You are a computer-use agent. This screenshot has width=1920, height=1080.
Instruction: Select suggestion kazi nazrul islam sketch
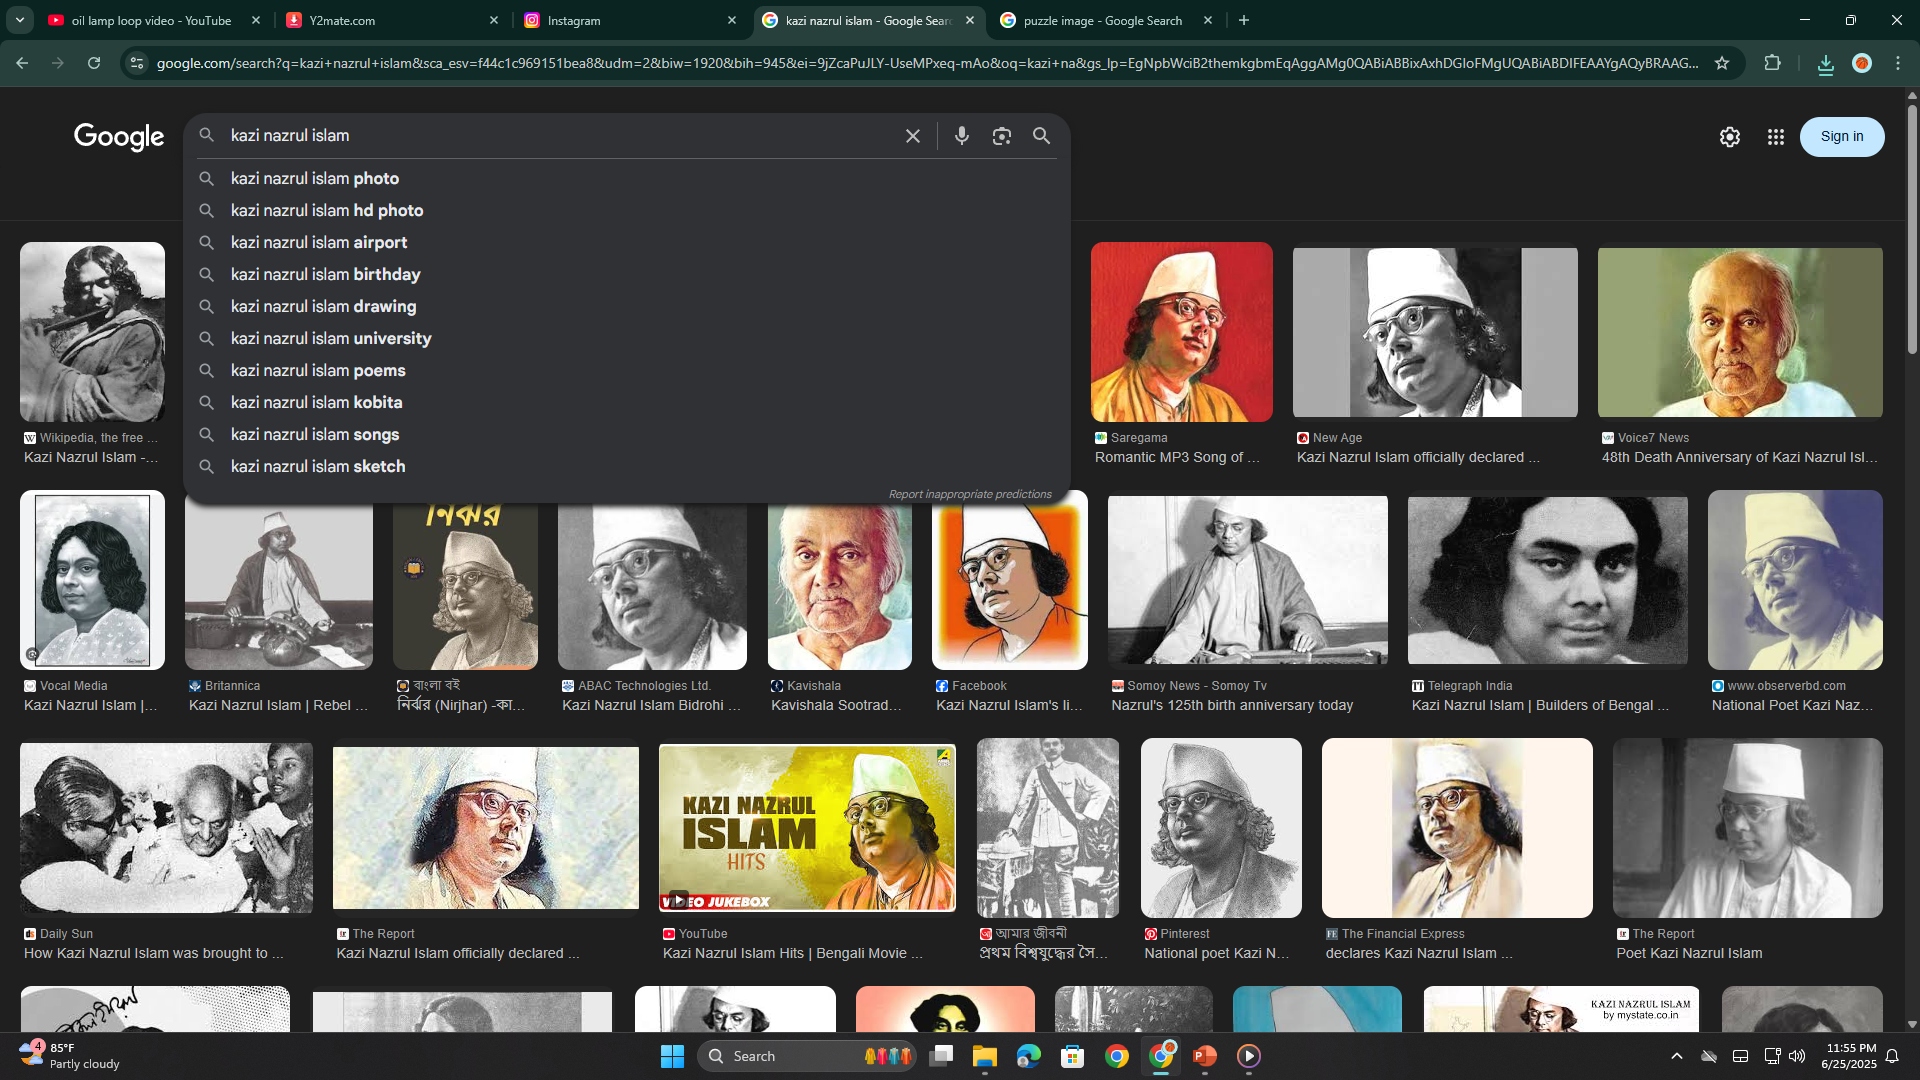(626, 466)
